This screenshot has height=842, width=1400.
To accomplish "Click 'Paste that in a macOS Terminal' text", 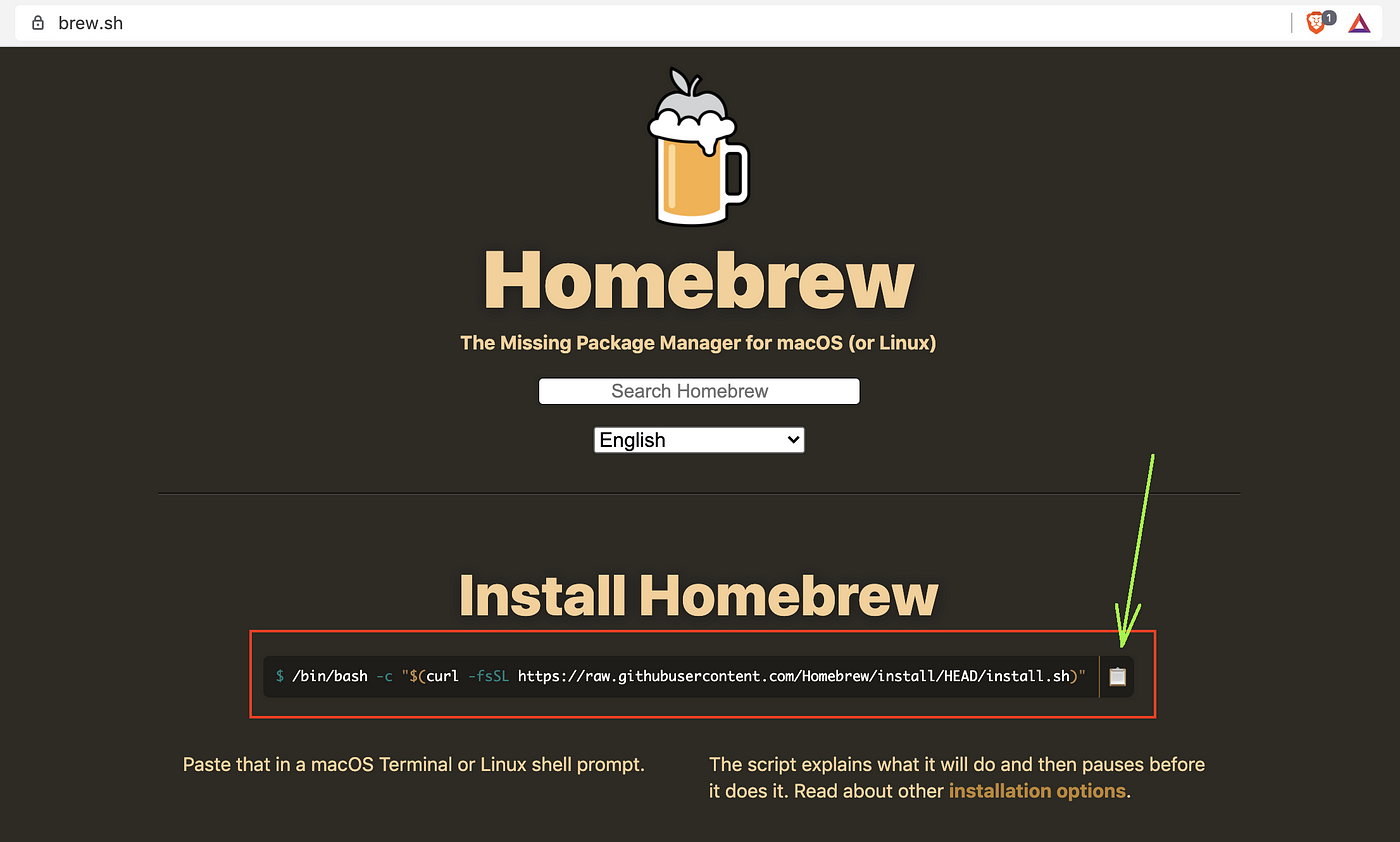I will pos(413,765).
